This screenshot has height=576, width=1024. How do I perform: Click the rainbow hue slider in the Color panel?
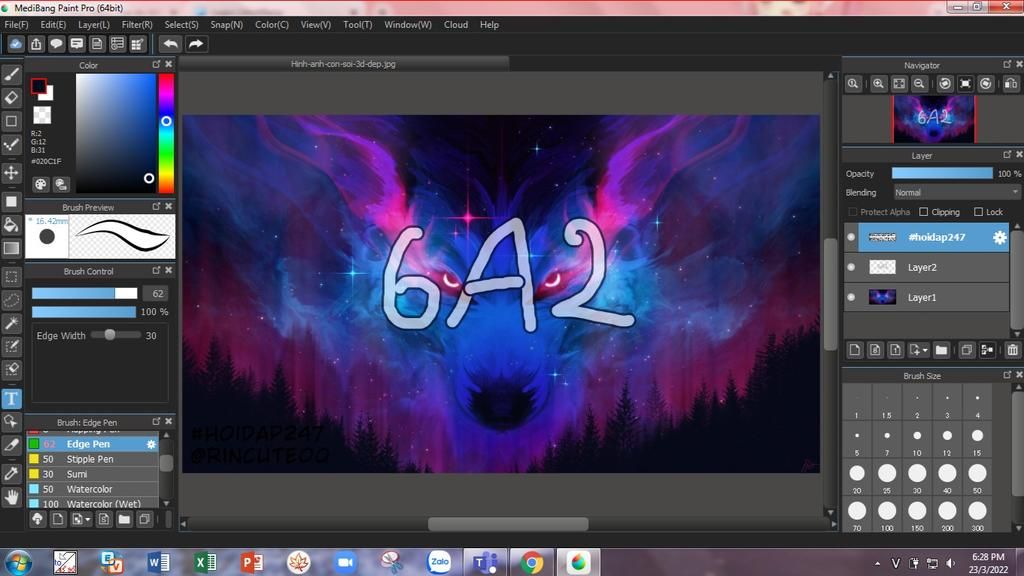[167, 133]
